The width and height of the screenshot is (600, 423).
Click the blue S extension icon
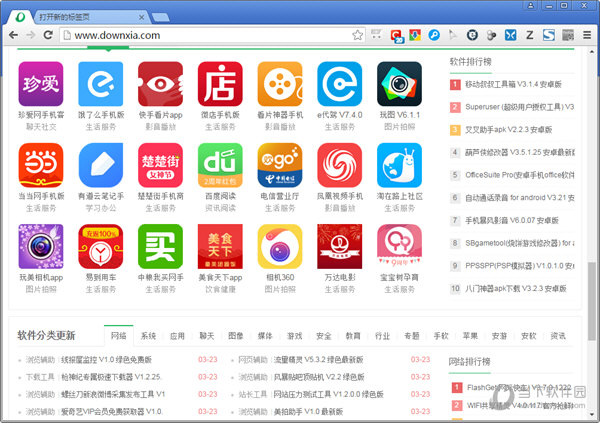[549, 35]
